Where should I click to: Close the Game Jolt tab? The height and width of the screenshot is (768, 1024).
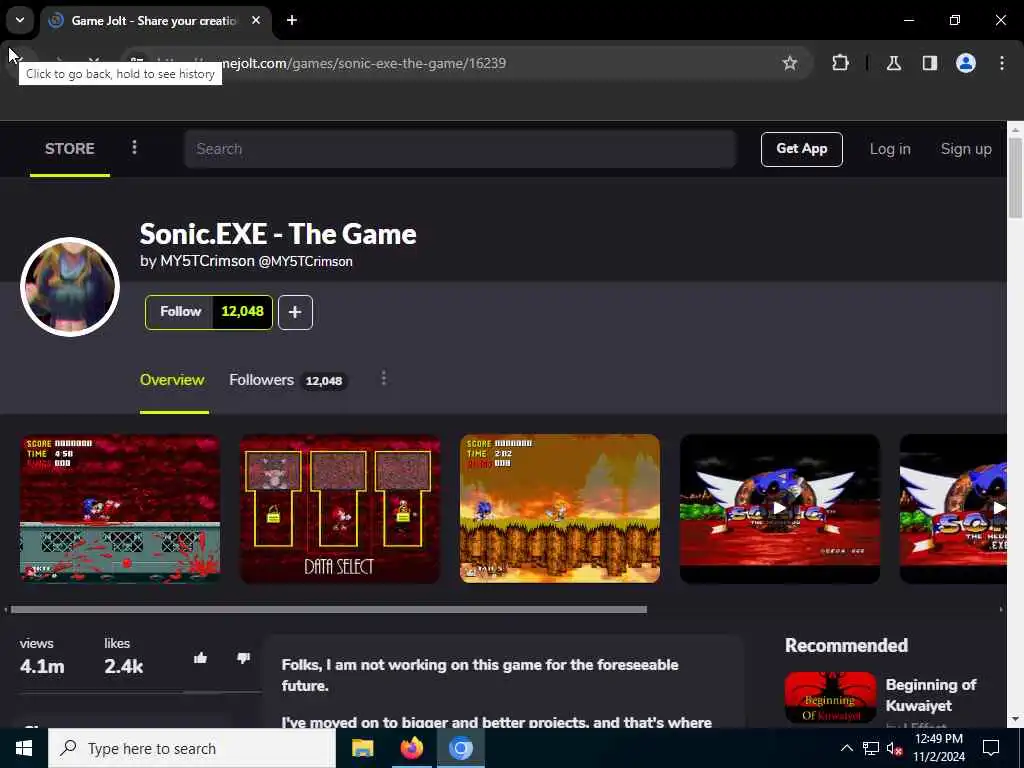point(256,20)
